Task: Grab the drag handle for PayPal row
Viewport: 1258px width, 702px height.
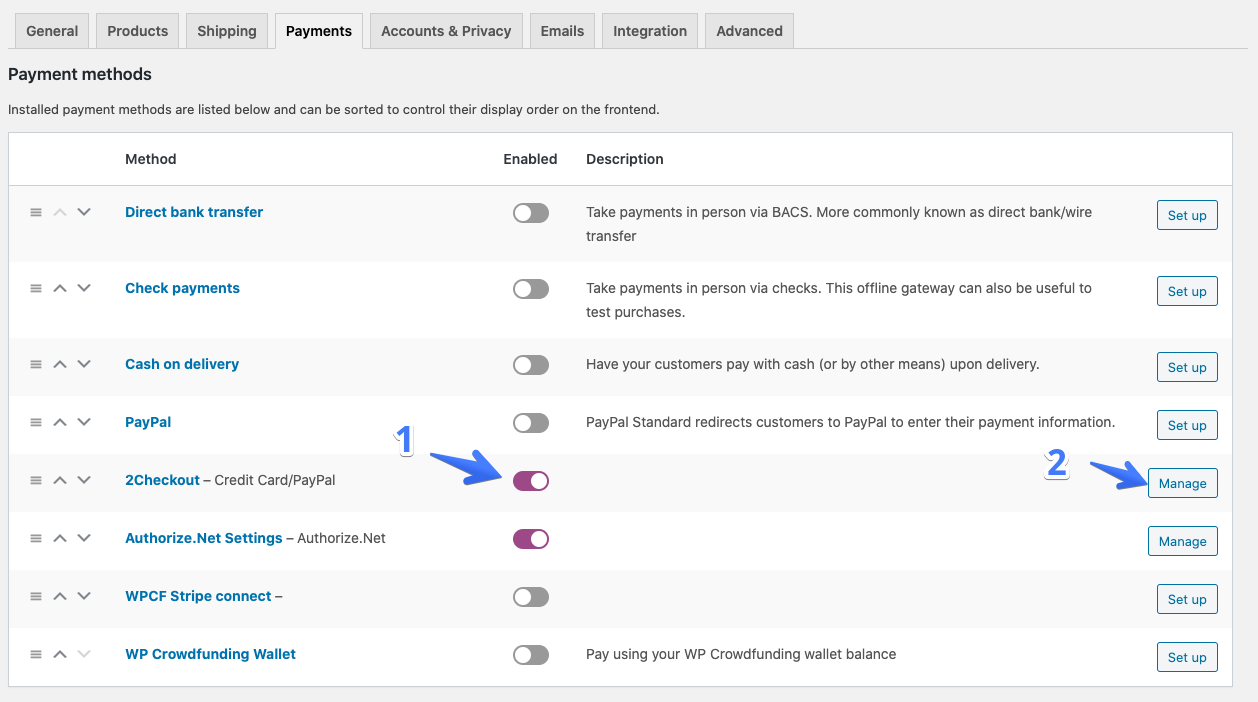Action: click(36, 423)
